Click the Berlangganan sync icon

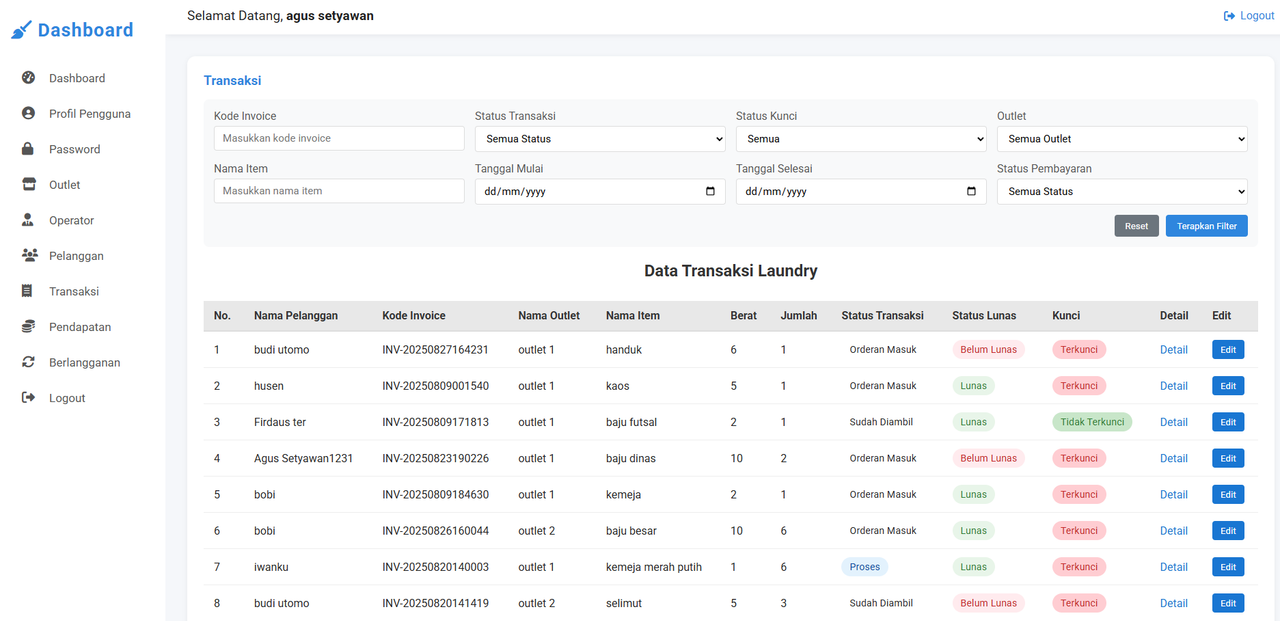[28, 362]
